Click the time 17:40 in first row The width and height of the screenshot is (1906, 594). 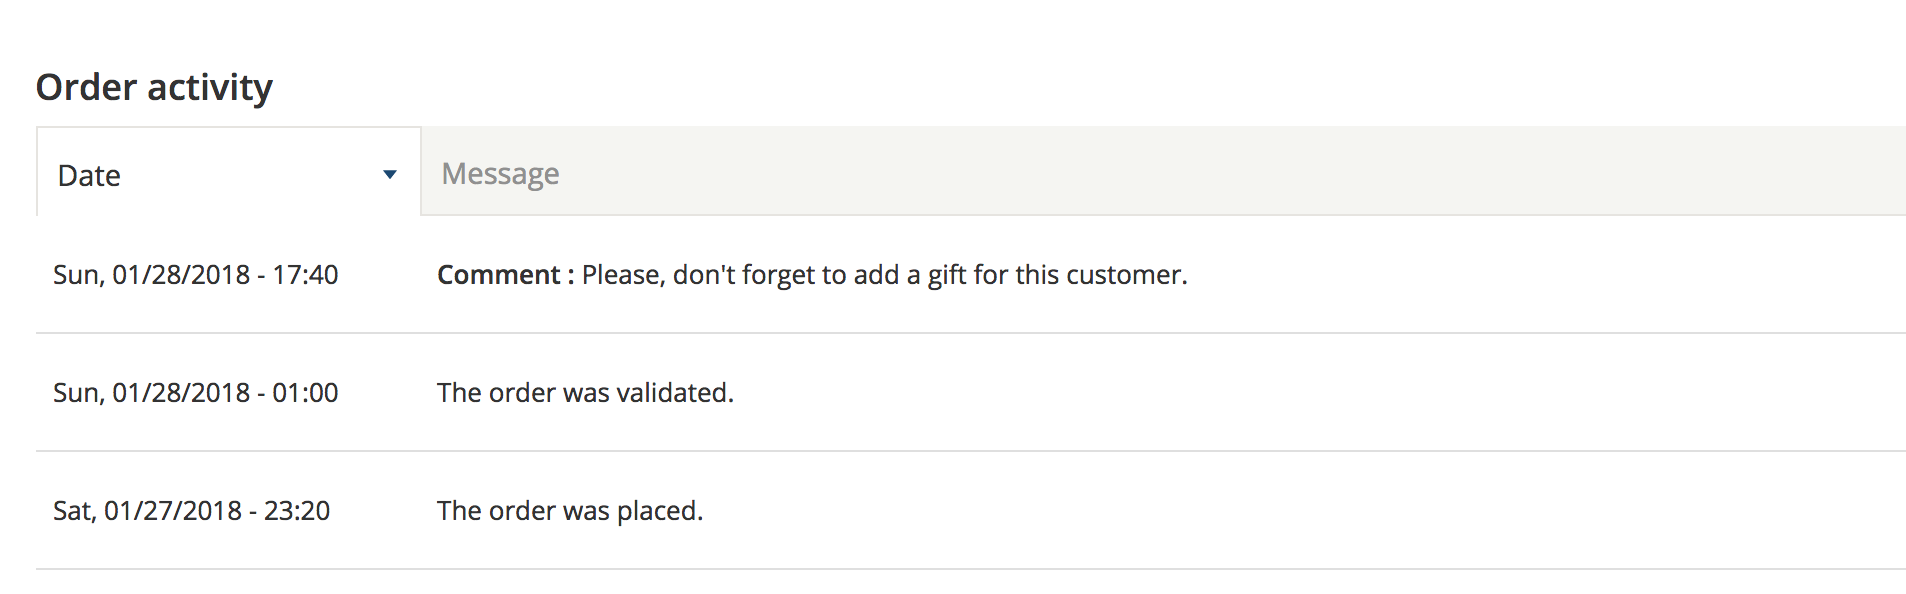306,274
